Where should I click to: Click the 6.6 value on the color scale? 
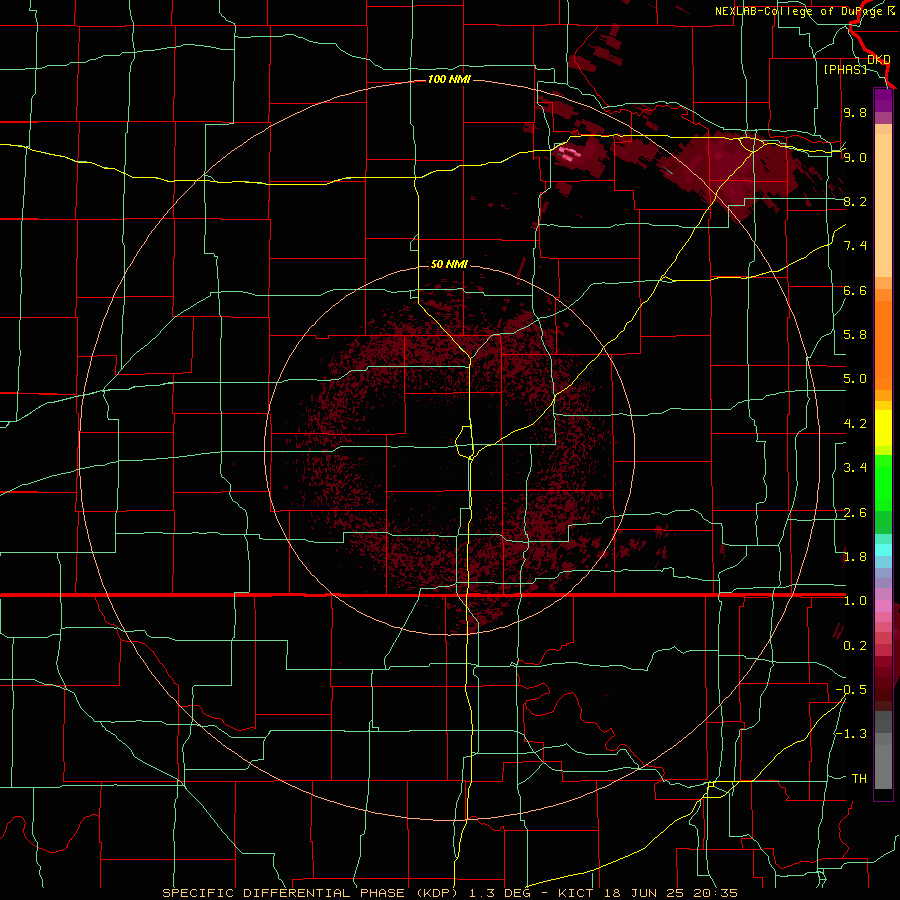[x=855, y=290]
